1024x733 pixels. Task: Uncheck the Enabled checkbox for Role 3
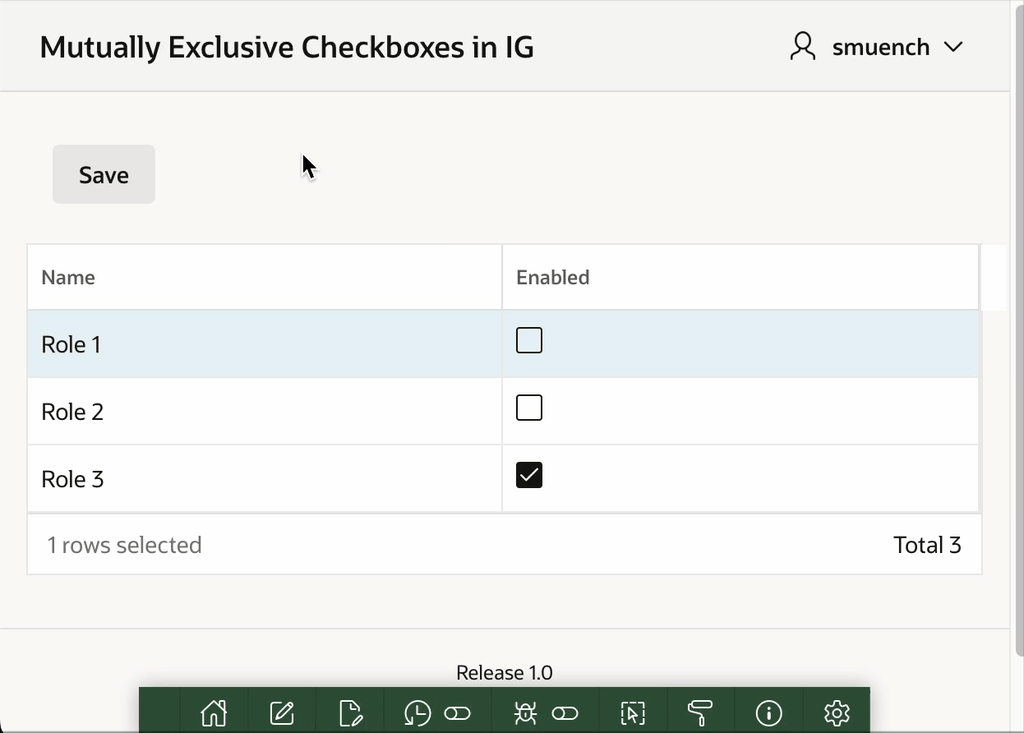coord(529,475)
